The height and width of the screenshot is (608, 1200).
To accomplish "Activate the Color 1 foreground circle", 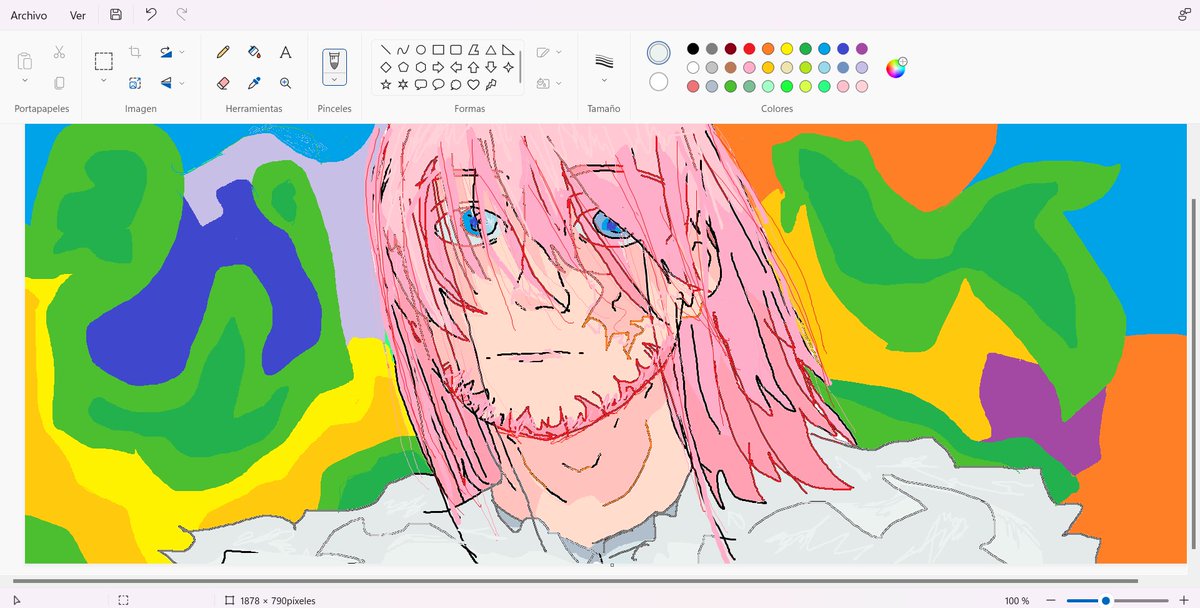I will [658, 52].
